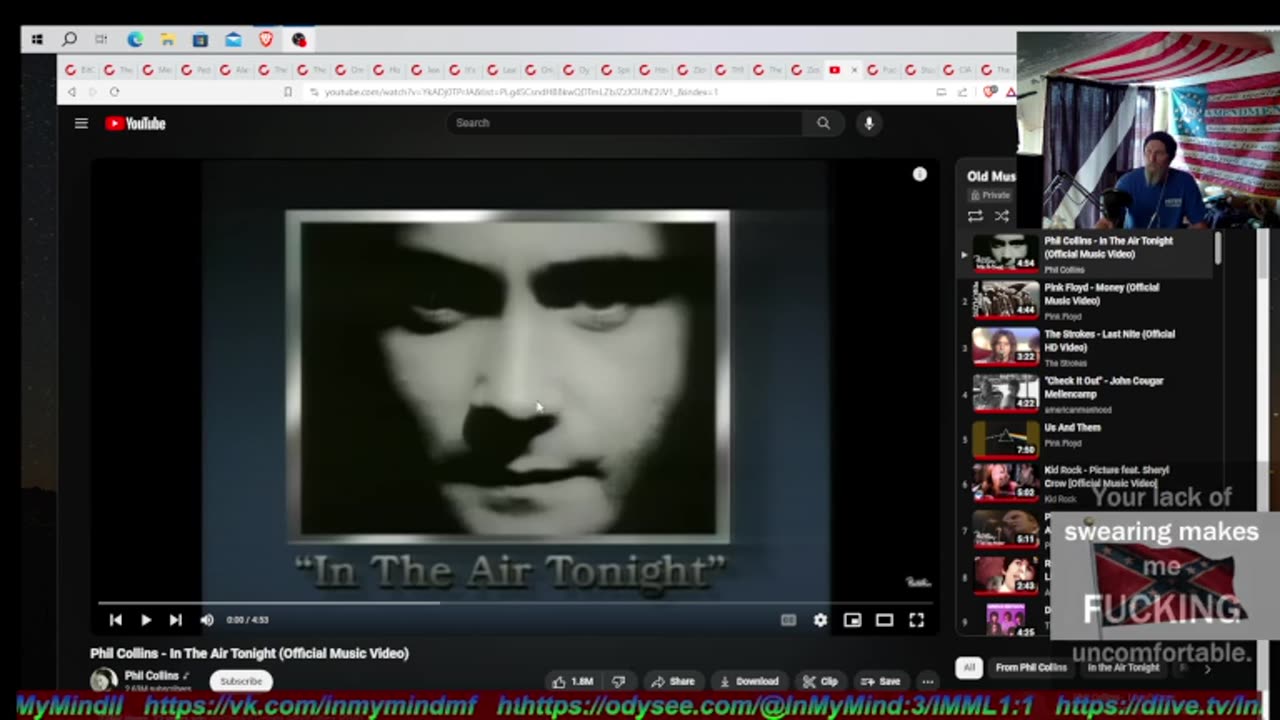Image resolution: width=1280 pixels, height=720 pixels.
Task: Open Phil Collins channel name link
Action: (152, 676)
